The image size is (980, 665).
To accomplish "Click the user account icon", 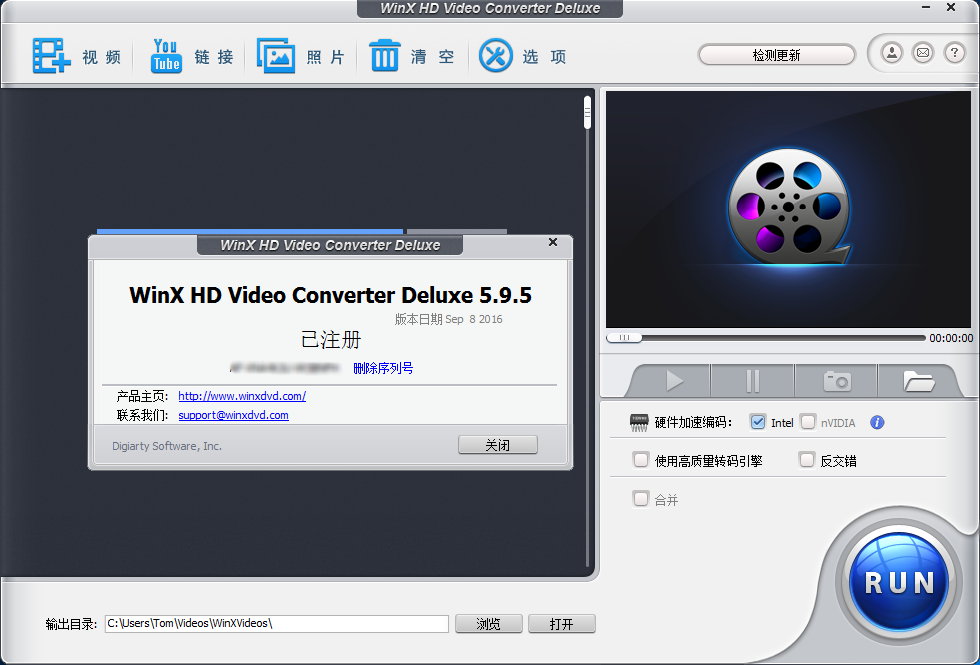I will click(x=892, y=53).
